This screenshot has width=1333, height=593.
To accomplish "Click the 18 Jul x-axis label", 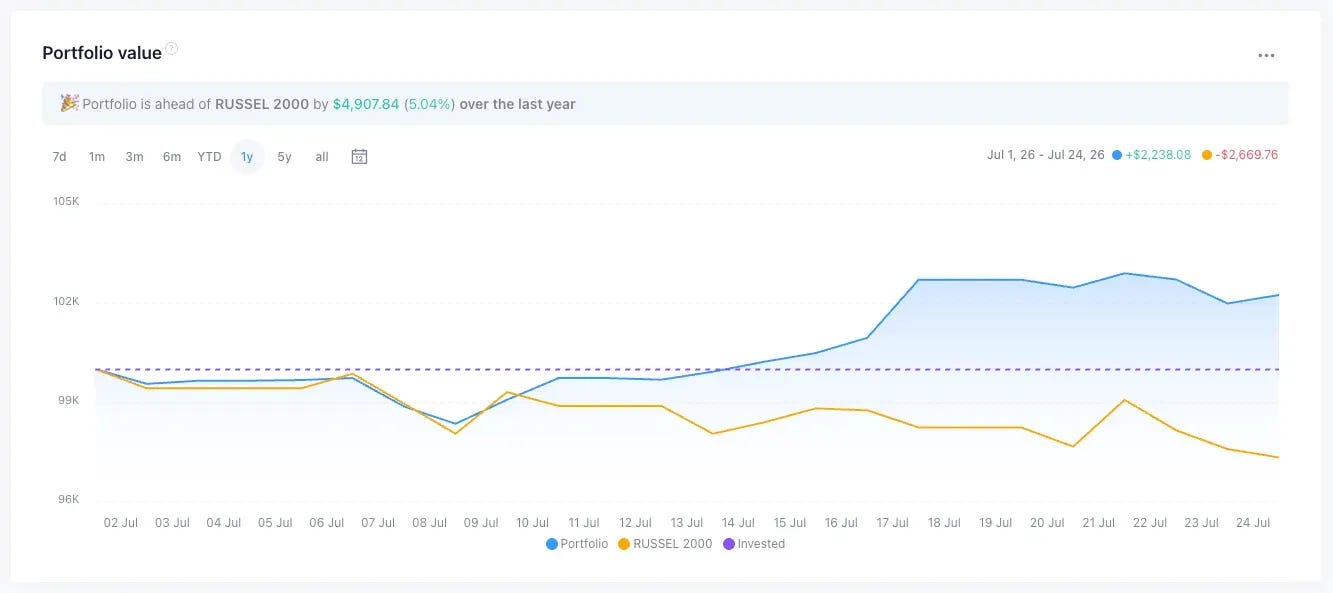I will [x=944, y=523].
